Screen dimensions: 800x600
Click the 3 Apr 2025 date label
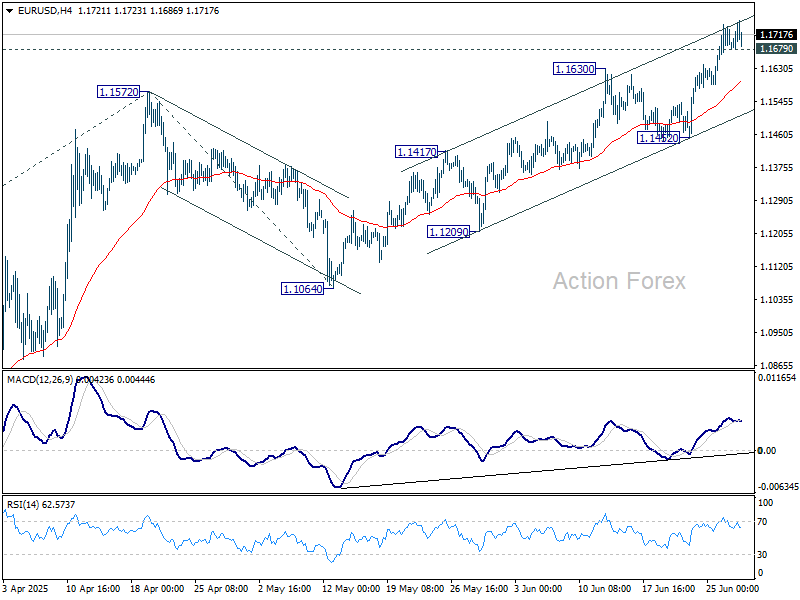27,590
